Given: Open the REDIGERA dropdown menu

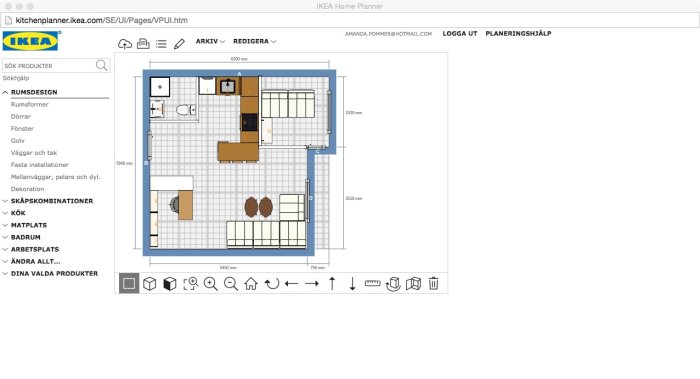Looking at the screenshot, I should point(254,41).
